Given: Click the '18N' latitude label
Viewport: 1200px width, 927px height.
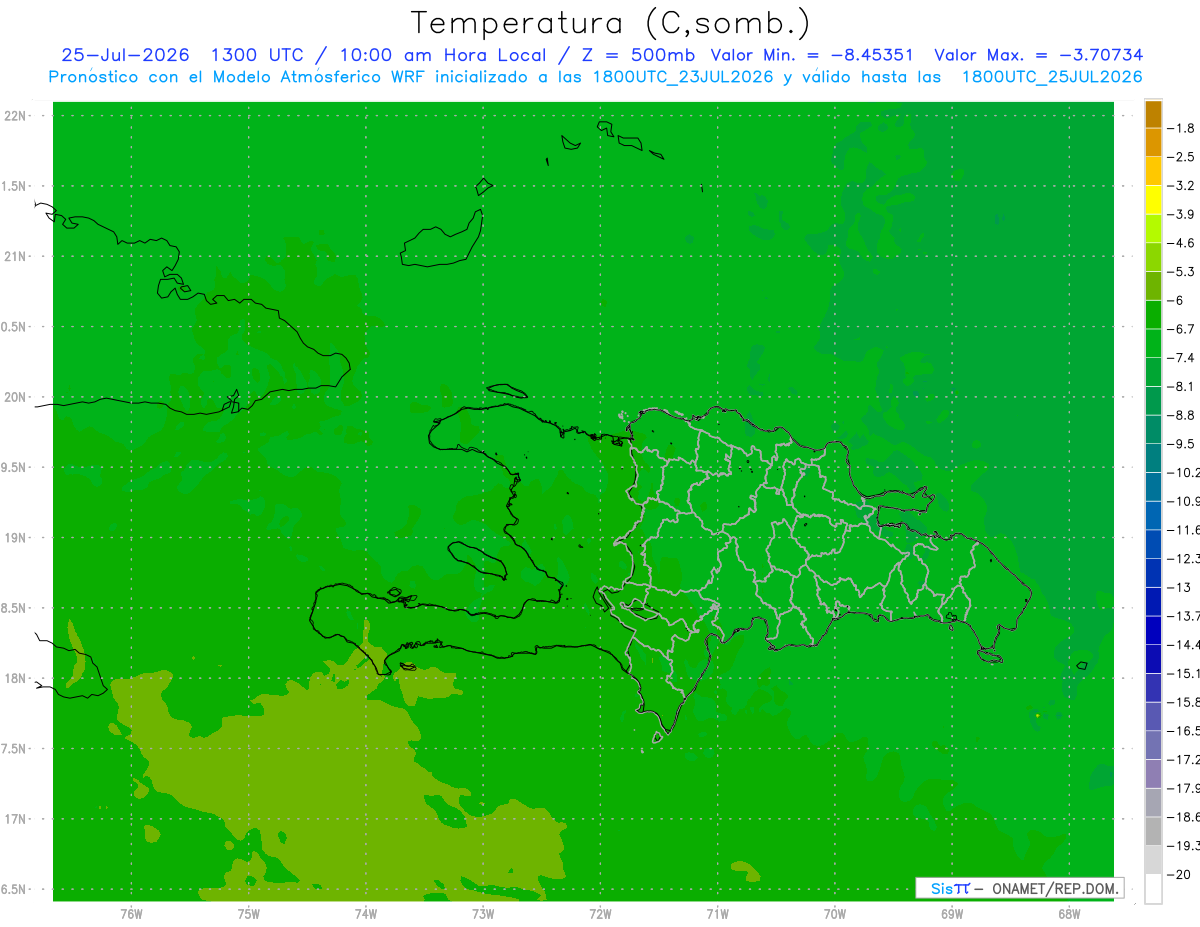Looking at the screenshot, I should click(15, 678).
